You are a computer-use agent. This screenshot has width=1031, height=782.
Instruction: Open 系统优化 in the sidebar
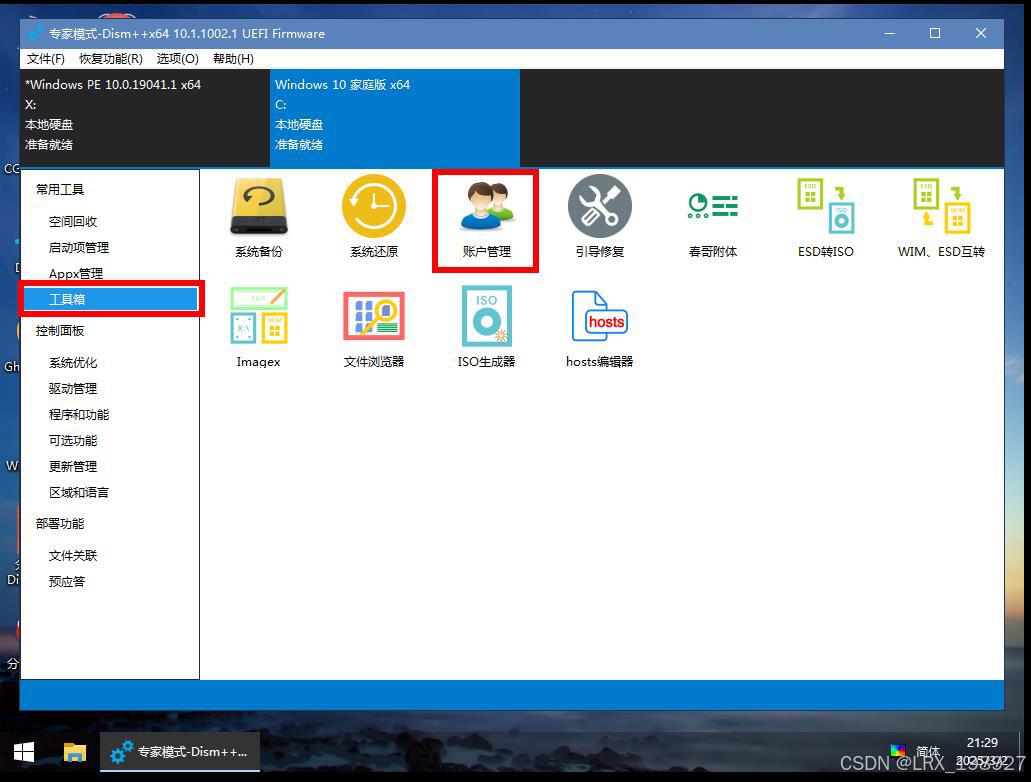(x=72, y=362)
